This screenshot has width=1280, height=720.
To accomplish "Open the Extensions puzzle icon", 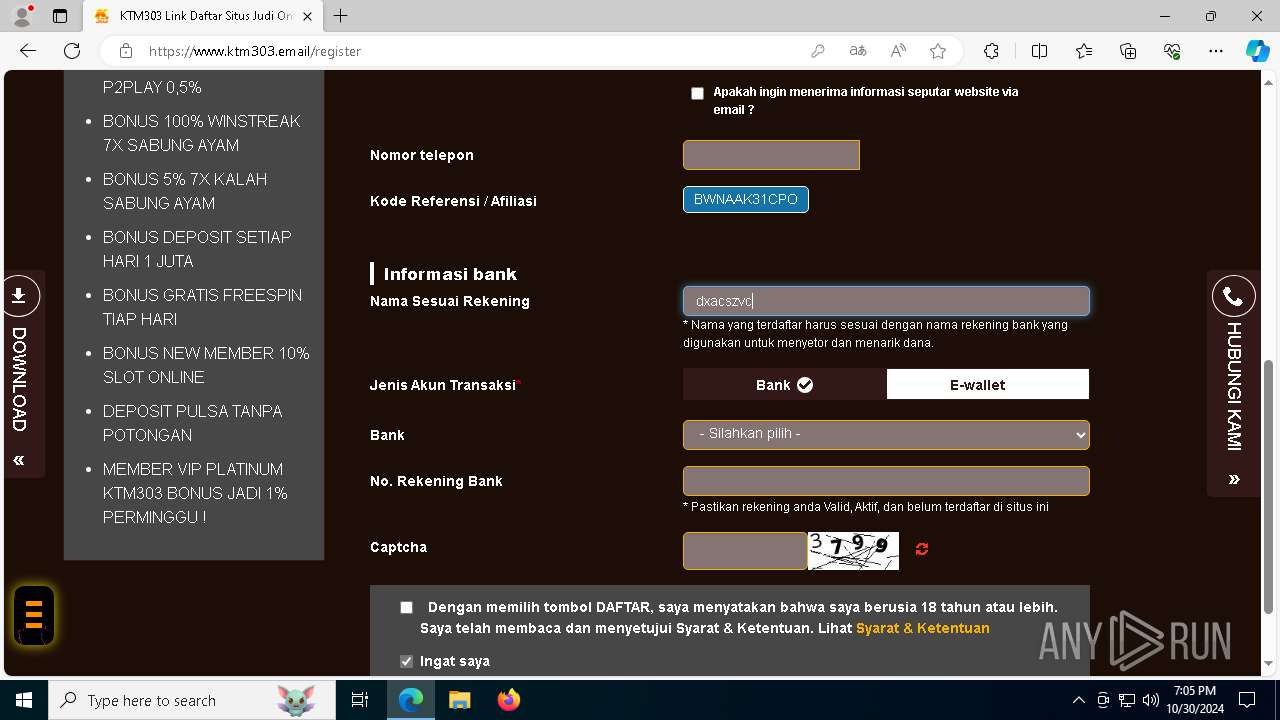I will [991, 51].
